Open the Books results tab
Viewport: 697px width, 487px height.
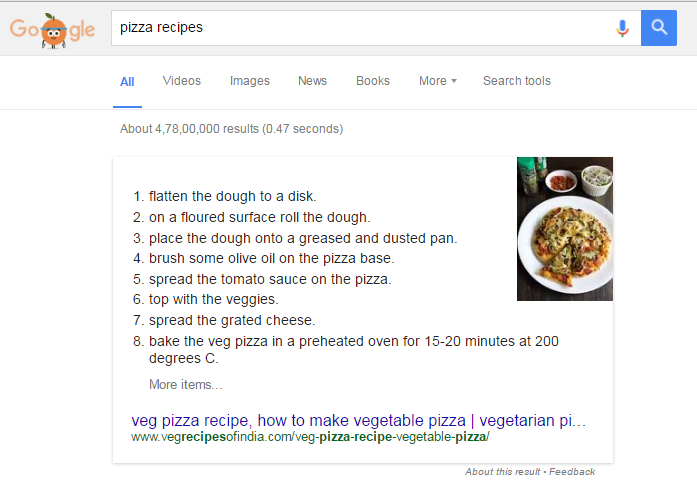coord(373,81)
